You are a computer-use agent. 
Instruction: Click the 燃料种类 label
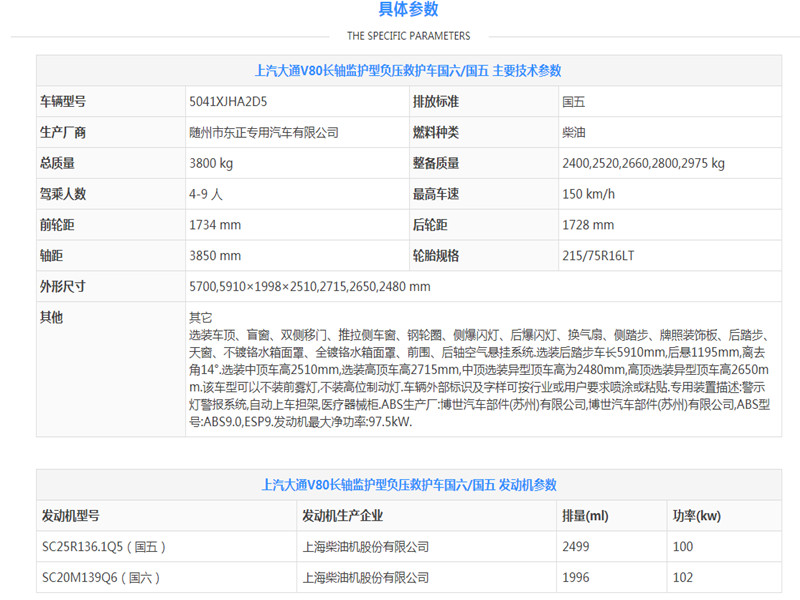click(436, 133)
